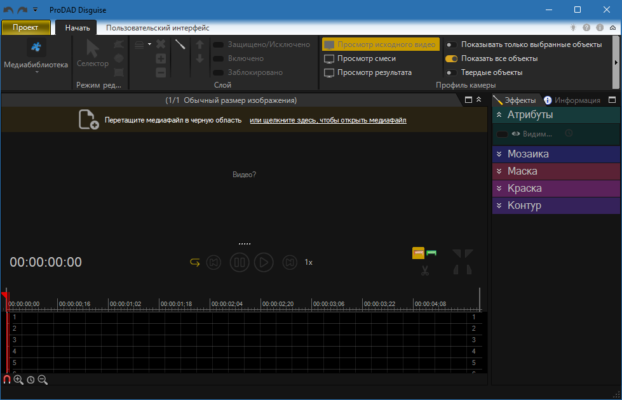The width and height of the screenshot is (622, 400).
Task: Click the rectangle shape edit tool
Action: (x=119, y=72)
